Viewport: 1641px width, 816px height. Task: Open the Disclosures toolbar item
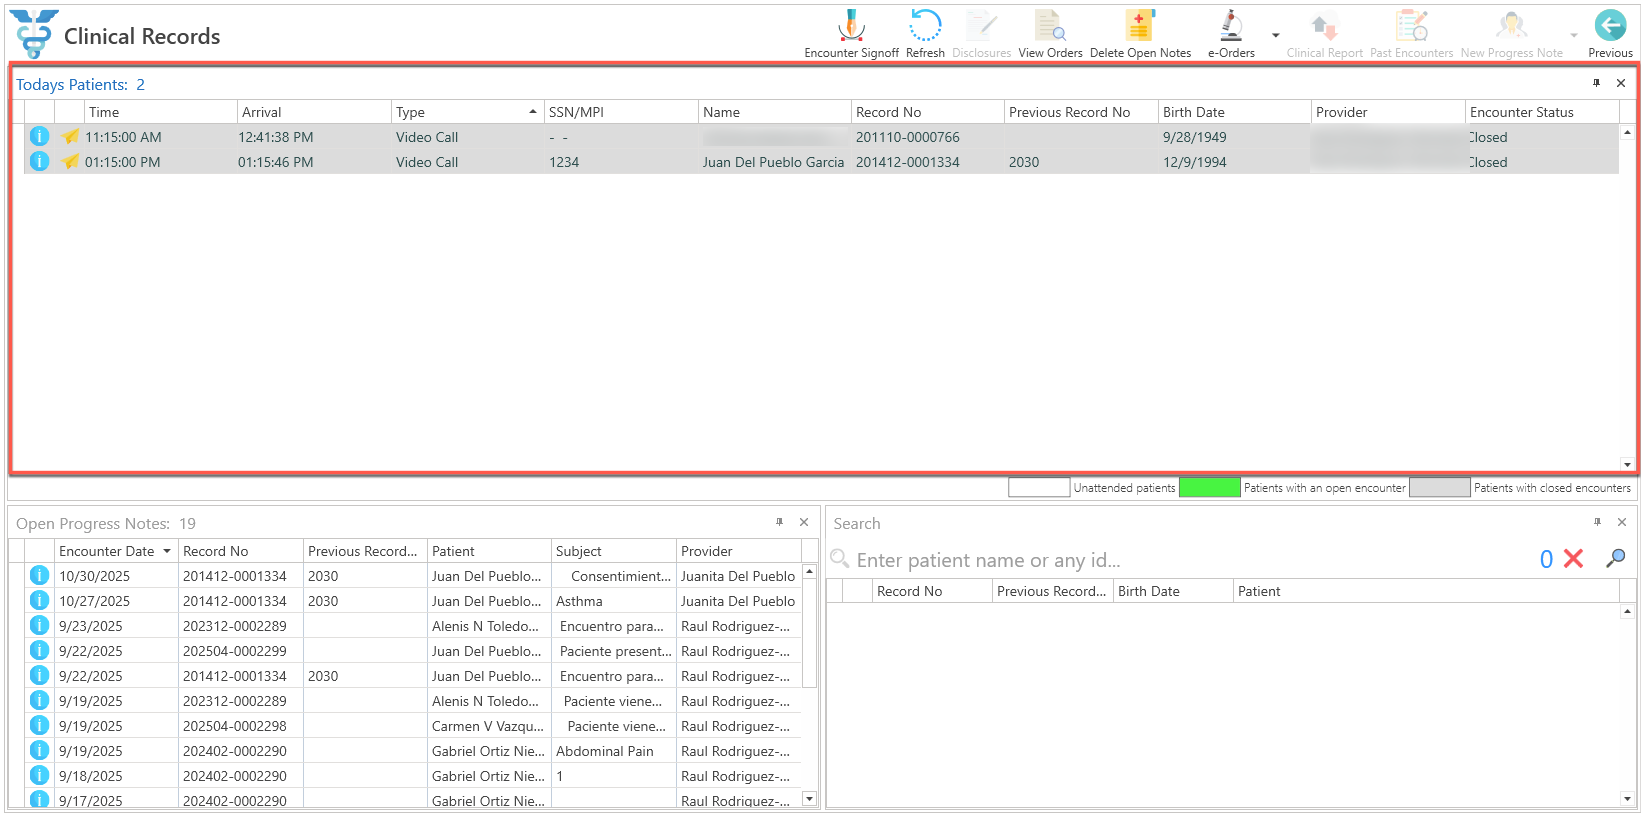[x=981, y=34]
